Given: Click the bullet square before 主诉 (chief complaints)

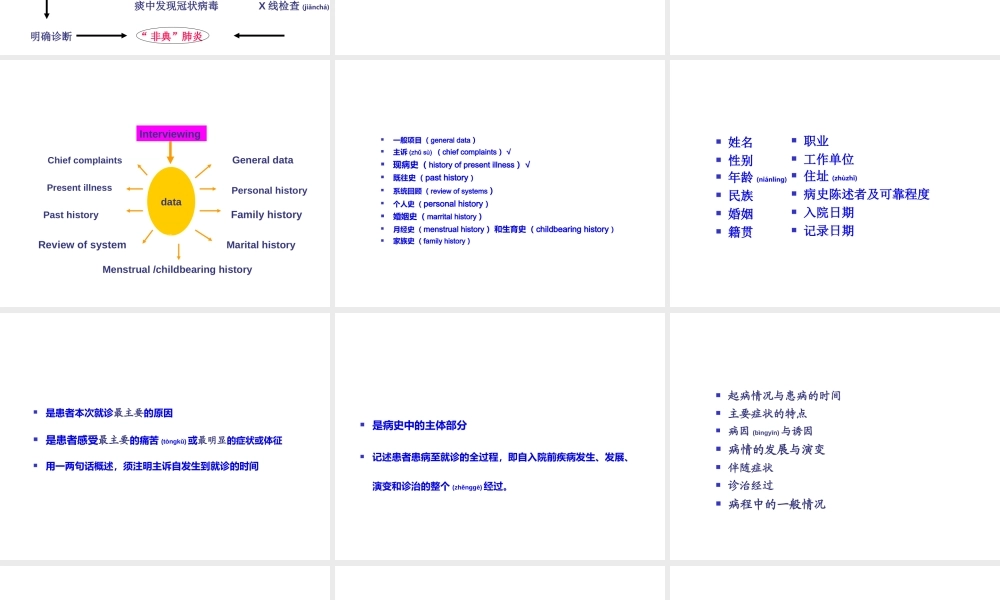Looking at the screenshot, I should [382, 152].
